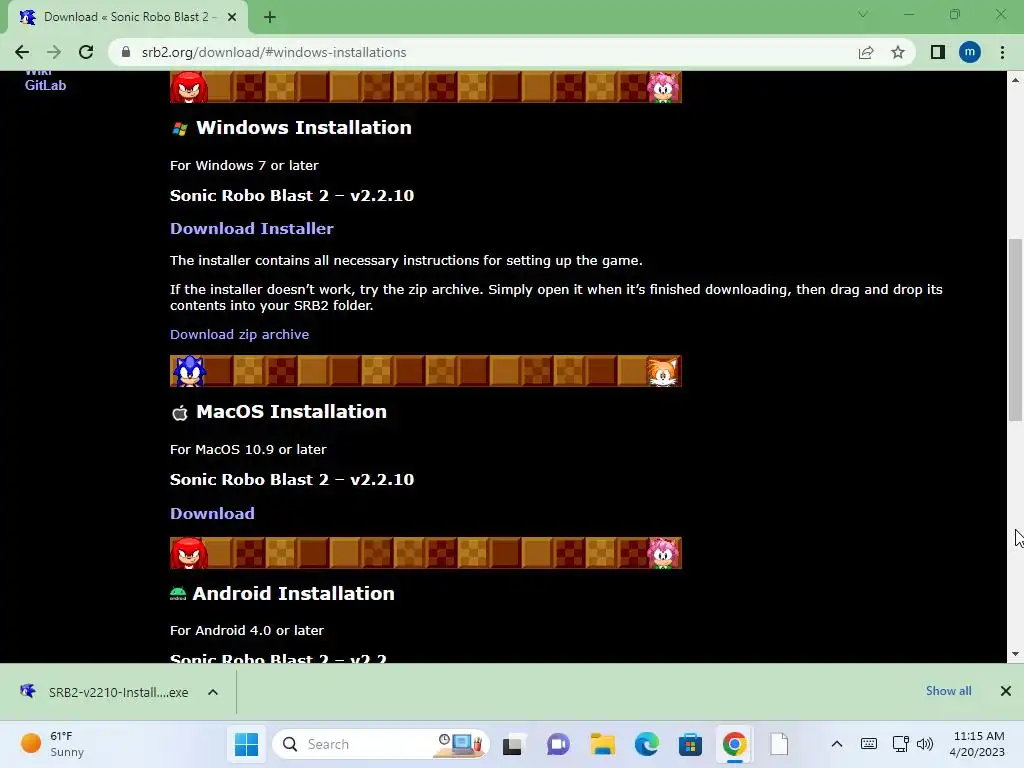The width and height of the screenshot is (1024, 768).
Task: Click the Apple logo beside MacOS Installation
Action: click(x=180, y=413)
